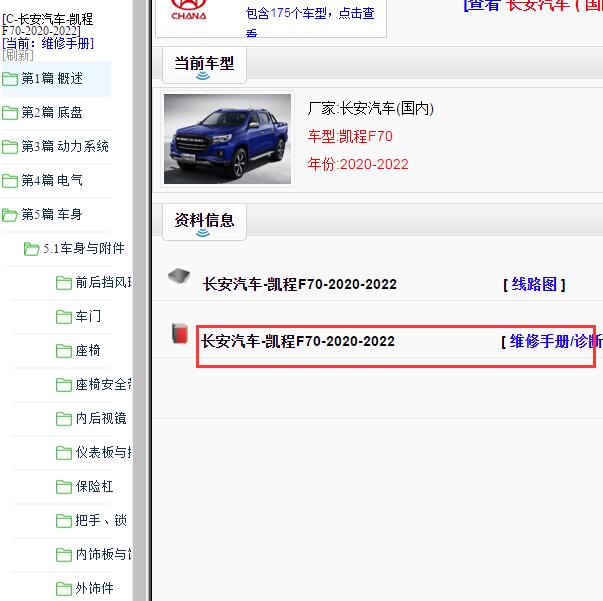The width and height of the screenshot is (603, 601).
Task: Open the 内饰板 subsection
Action: [x=104, y=554]
